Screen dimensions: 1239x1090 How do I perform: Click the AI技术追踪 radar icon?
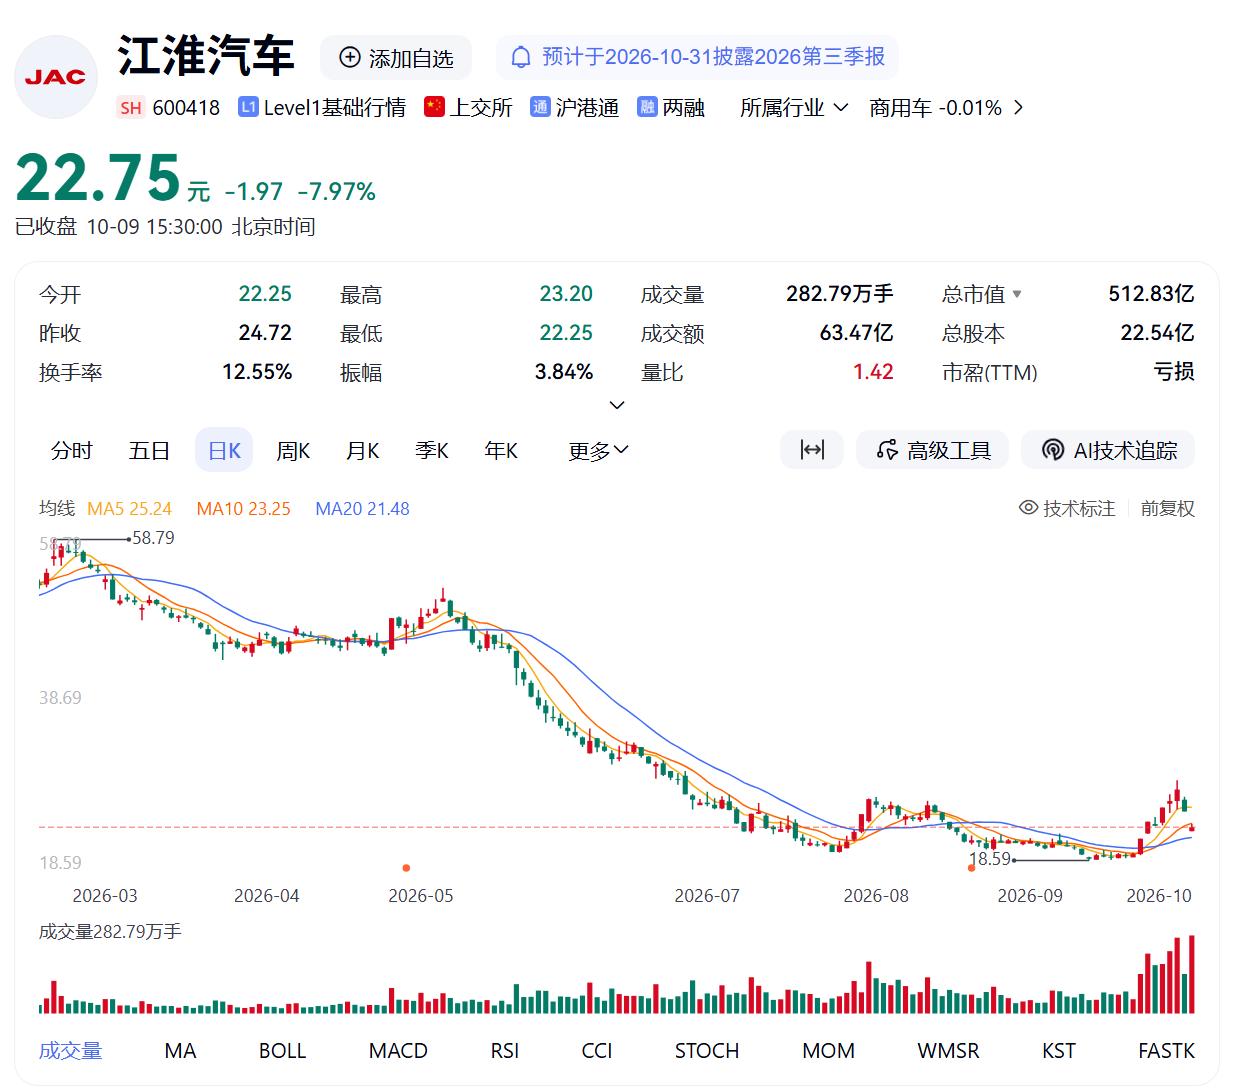pos(1052,451)
